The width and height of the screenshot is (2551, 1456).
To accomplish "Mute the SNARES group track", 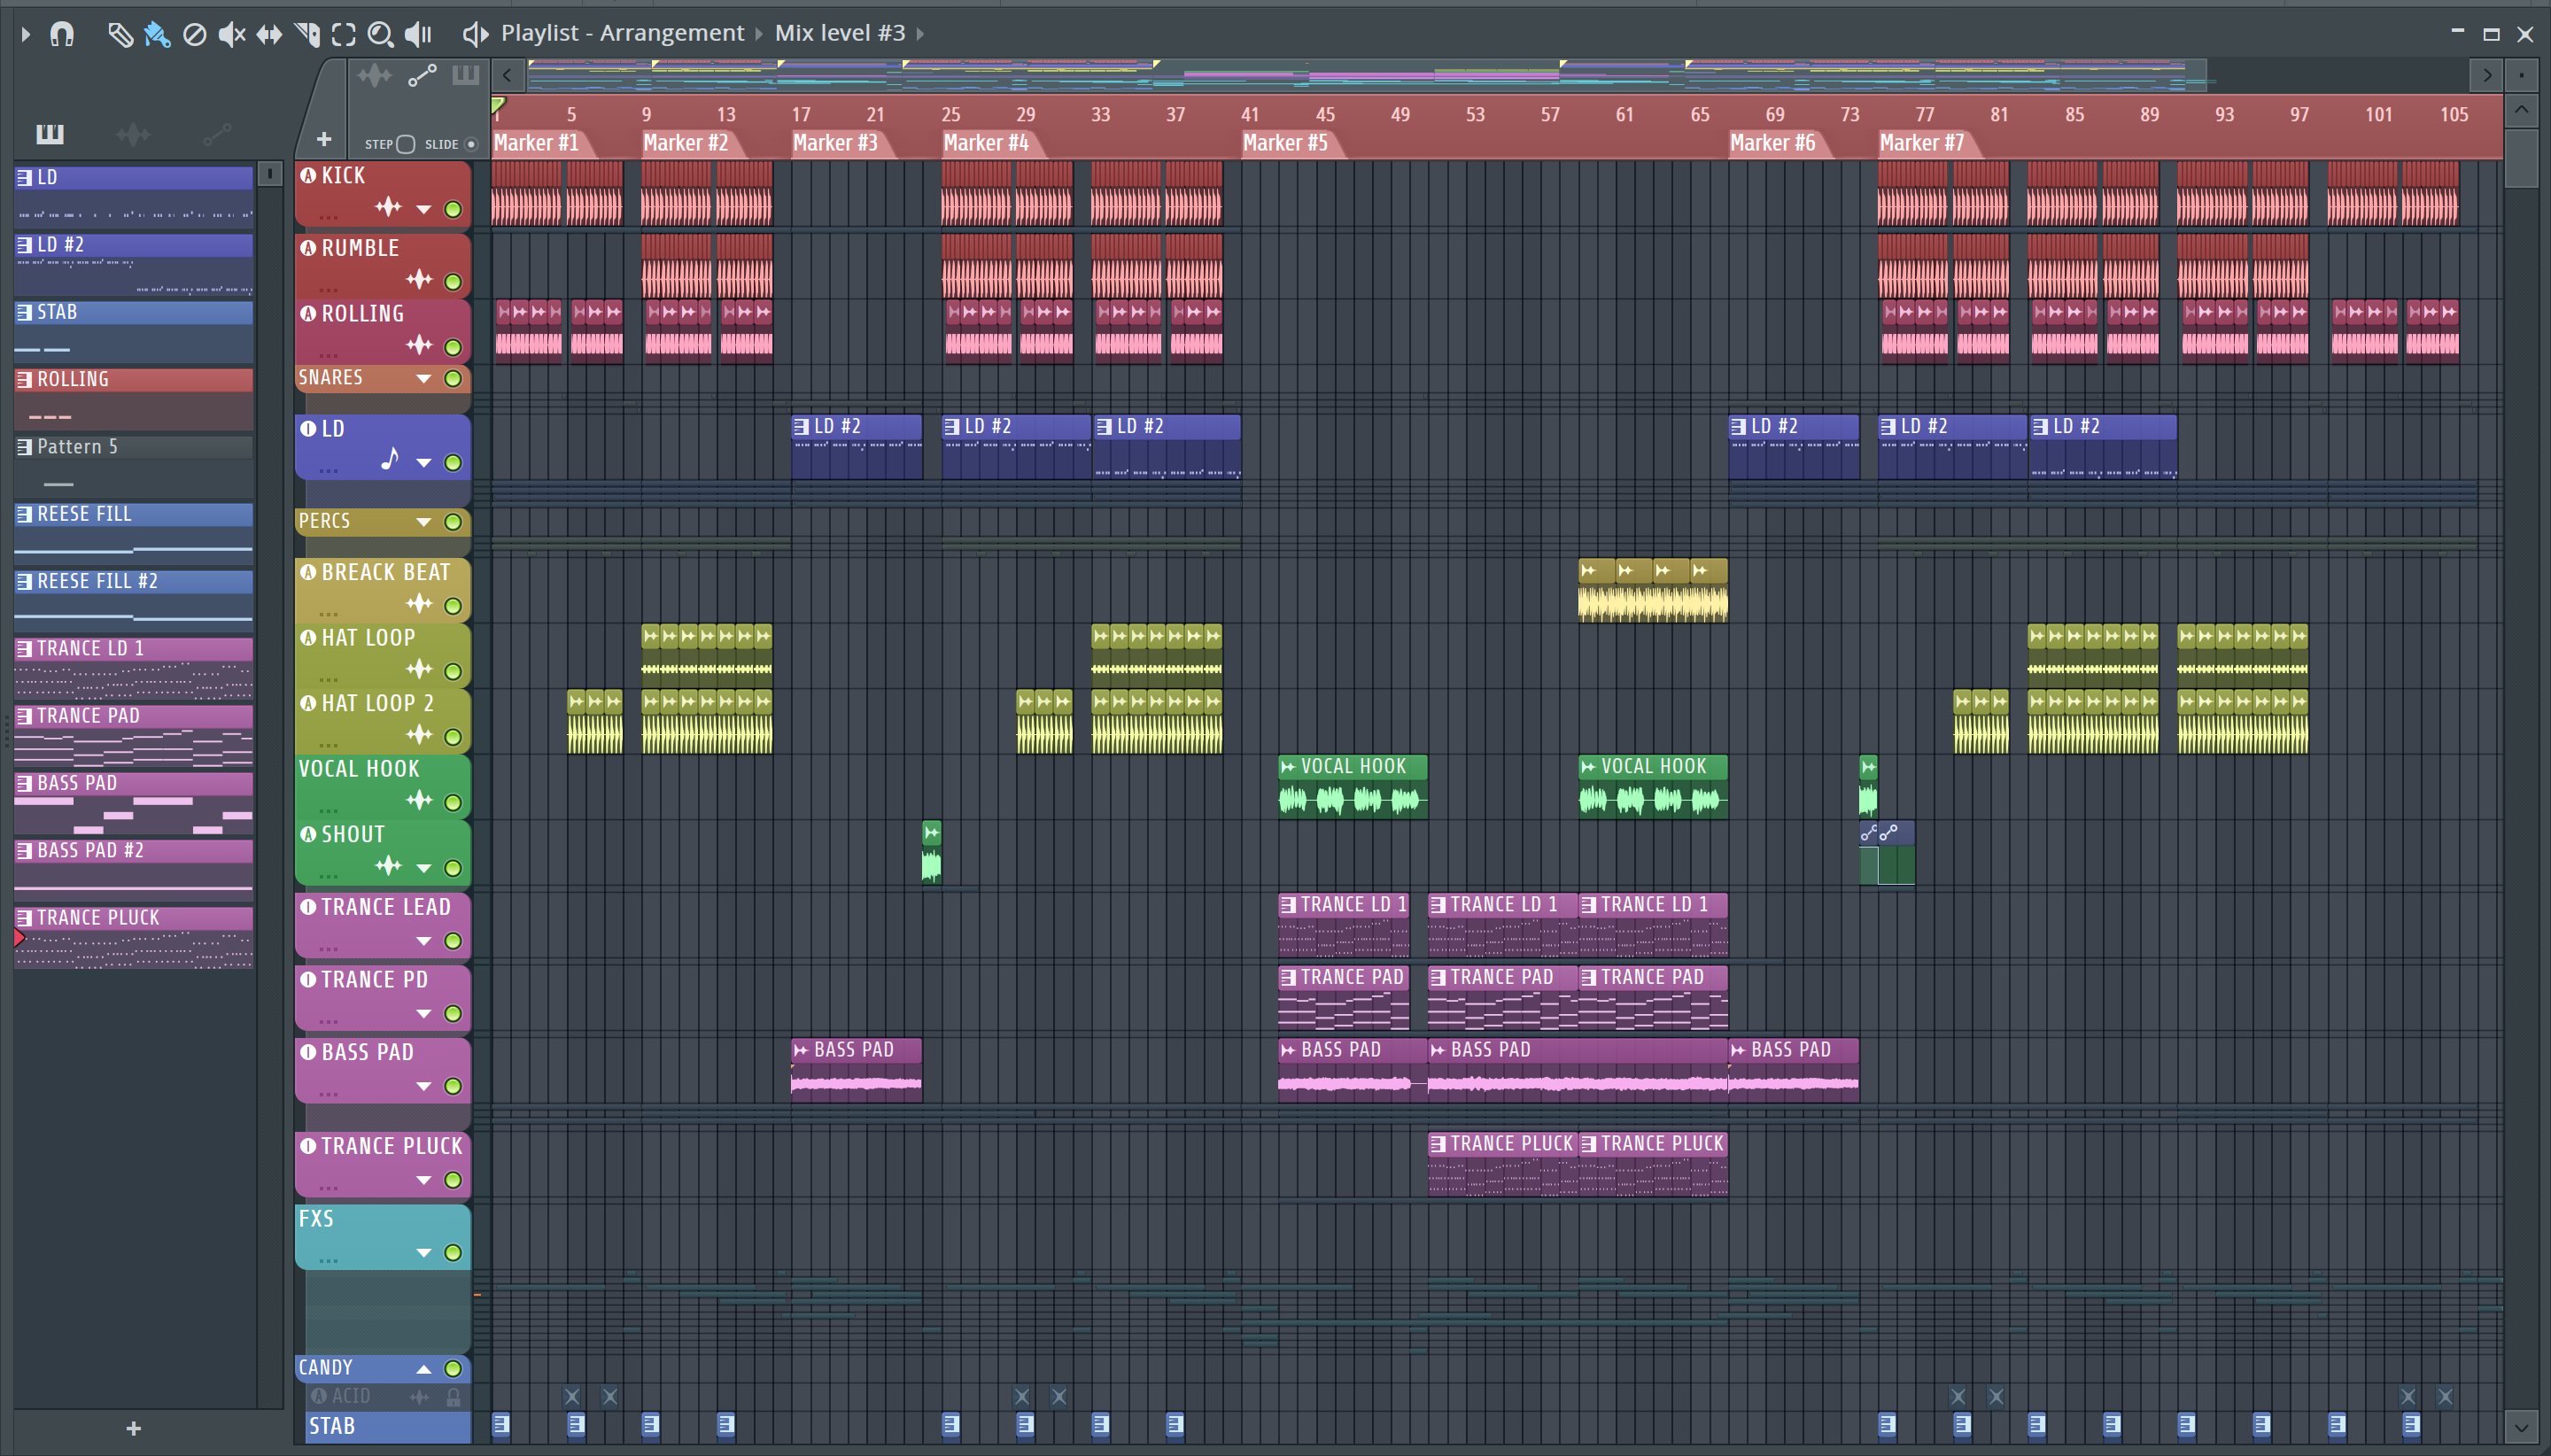I will (x=453, y=378).
